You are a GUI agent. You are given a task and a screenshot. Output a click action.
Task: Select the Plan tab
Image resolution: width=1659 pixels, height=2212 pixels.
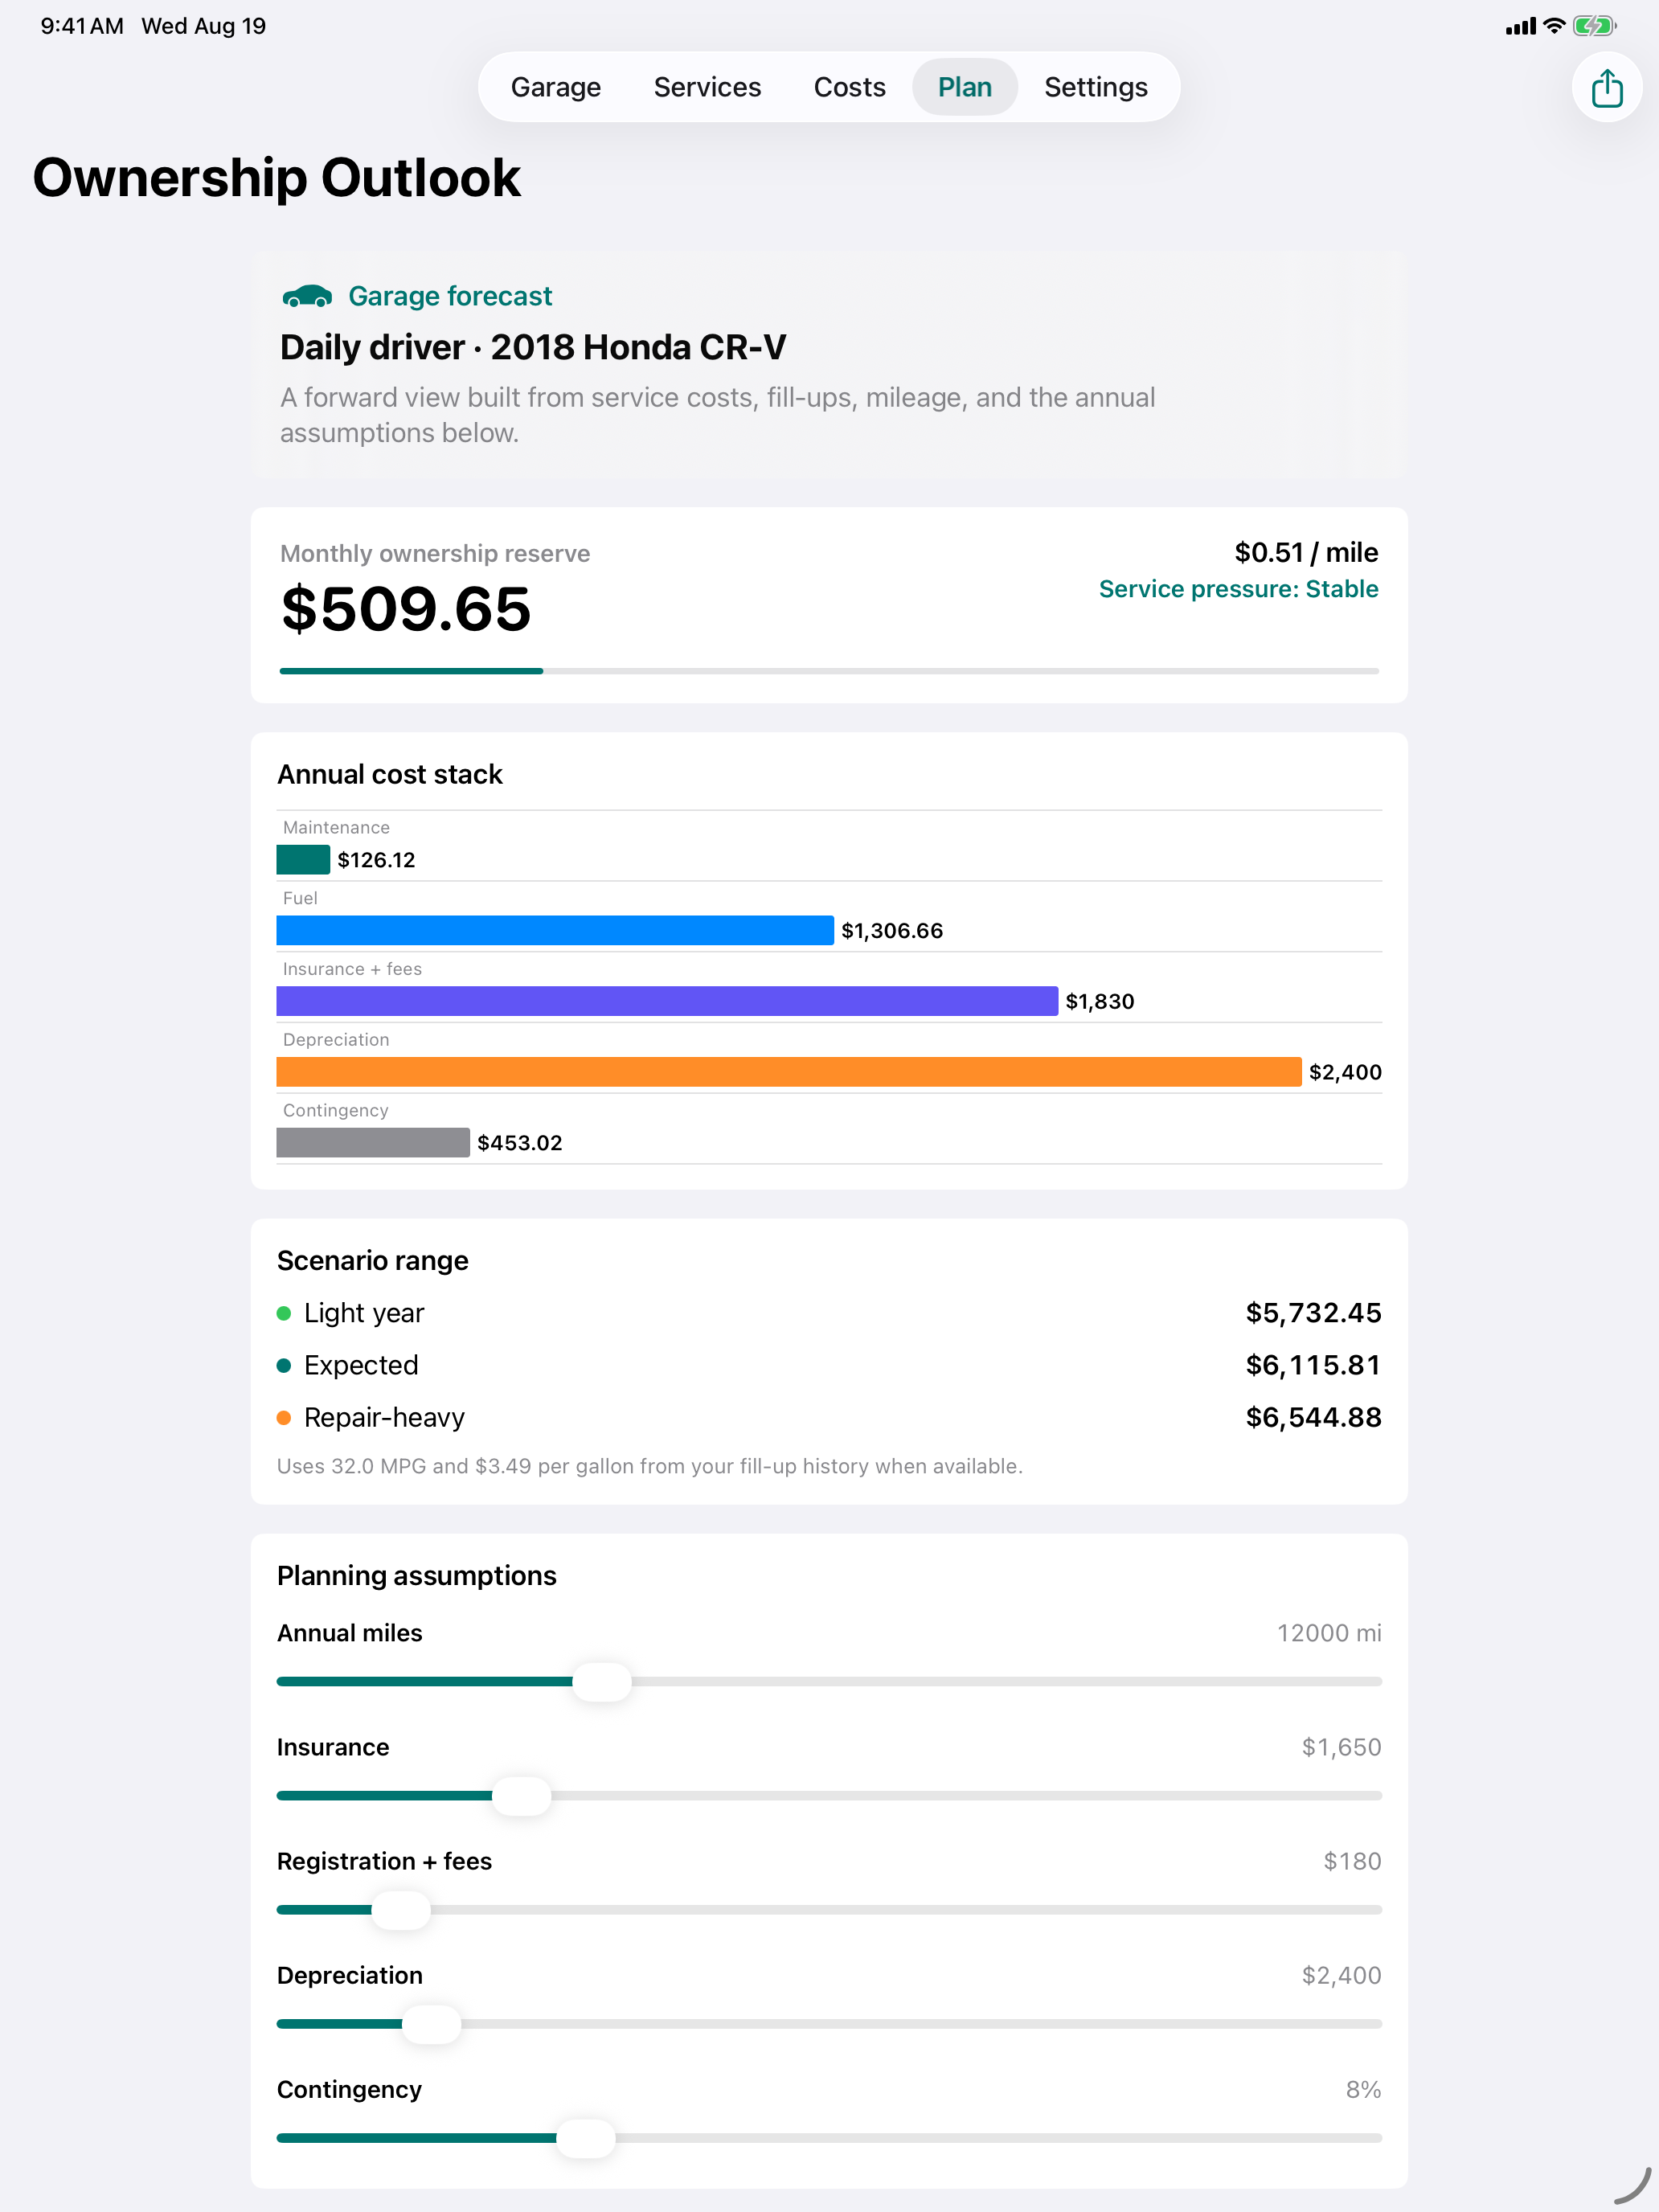964,87
